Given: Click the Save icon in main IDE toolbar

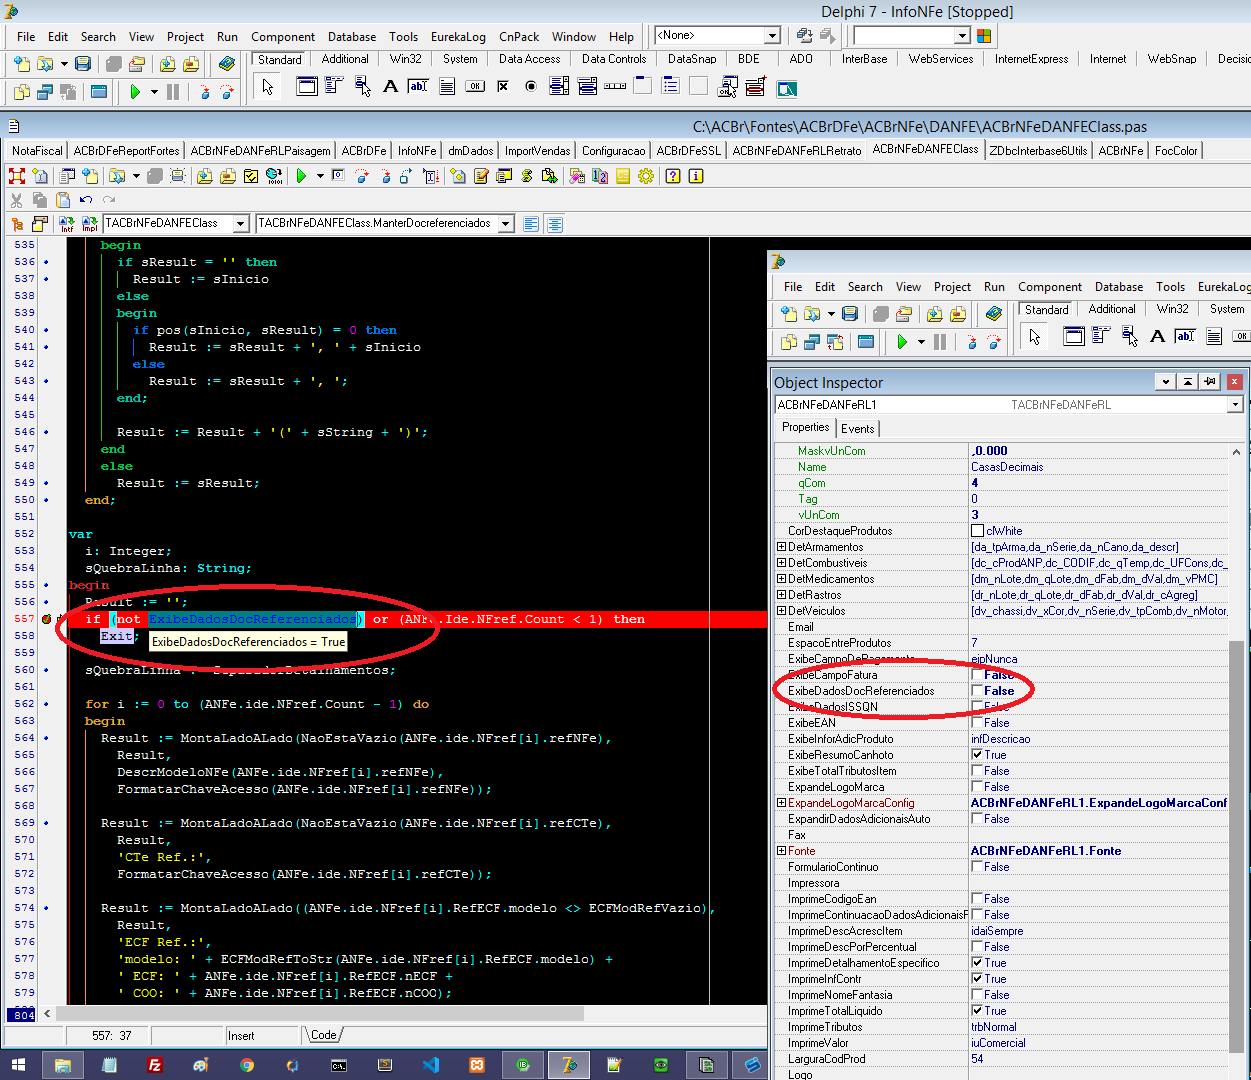Looking at the screenshot, I should (83, 64).
